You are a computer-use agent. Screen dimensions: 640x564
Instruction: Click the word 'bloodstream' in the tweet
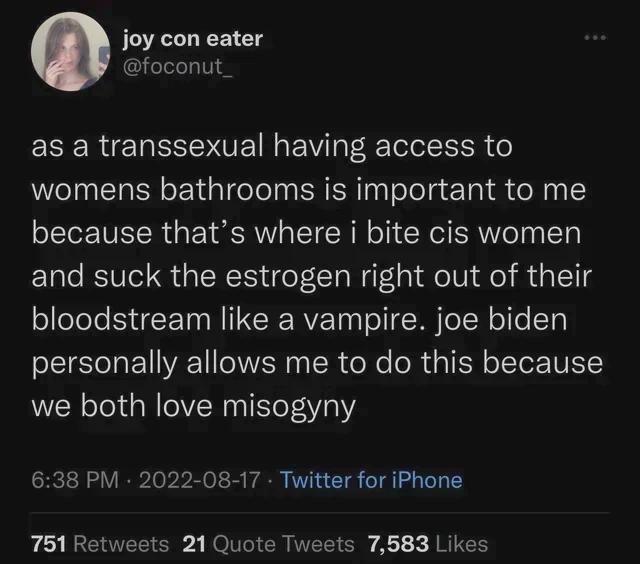click(121, 320)
